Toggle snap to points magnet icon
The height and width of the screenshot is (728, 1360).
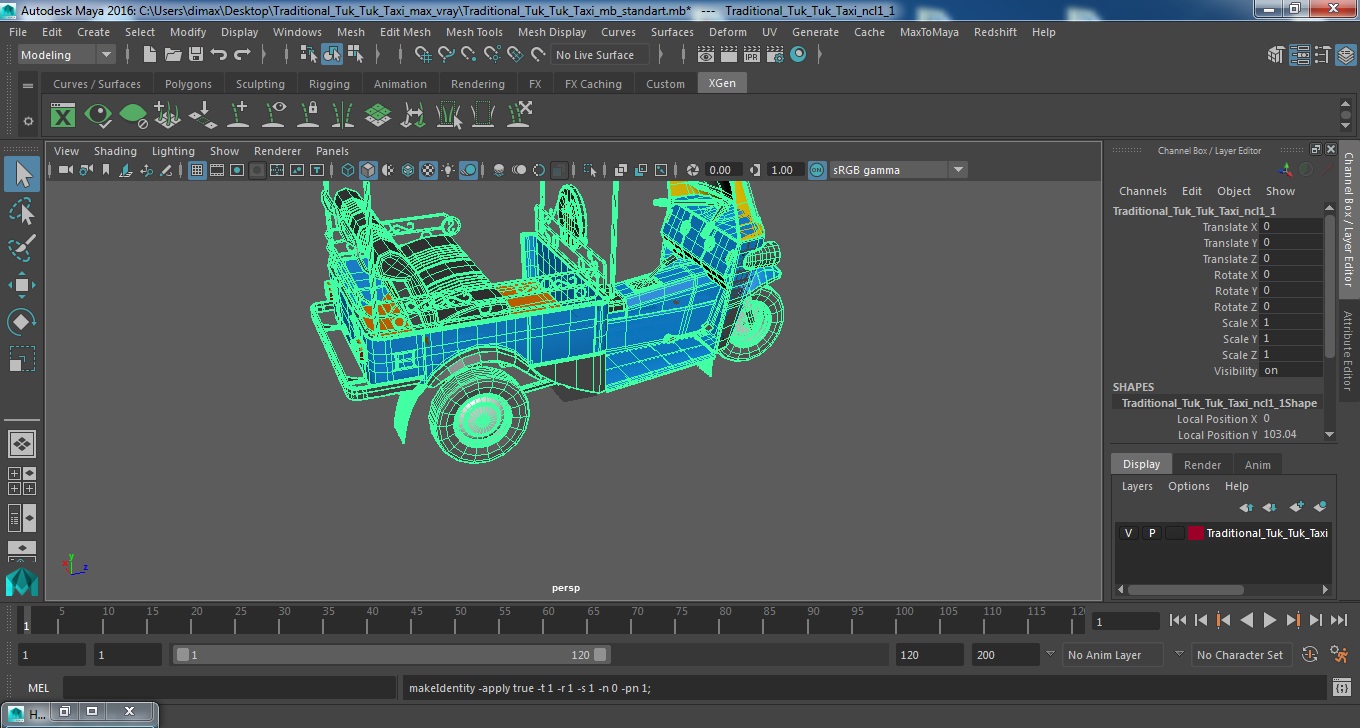(x=468, y=55)
